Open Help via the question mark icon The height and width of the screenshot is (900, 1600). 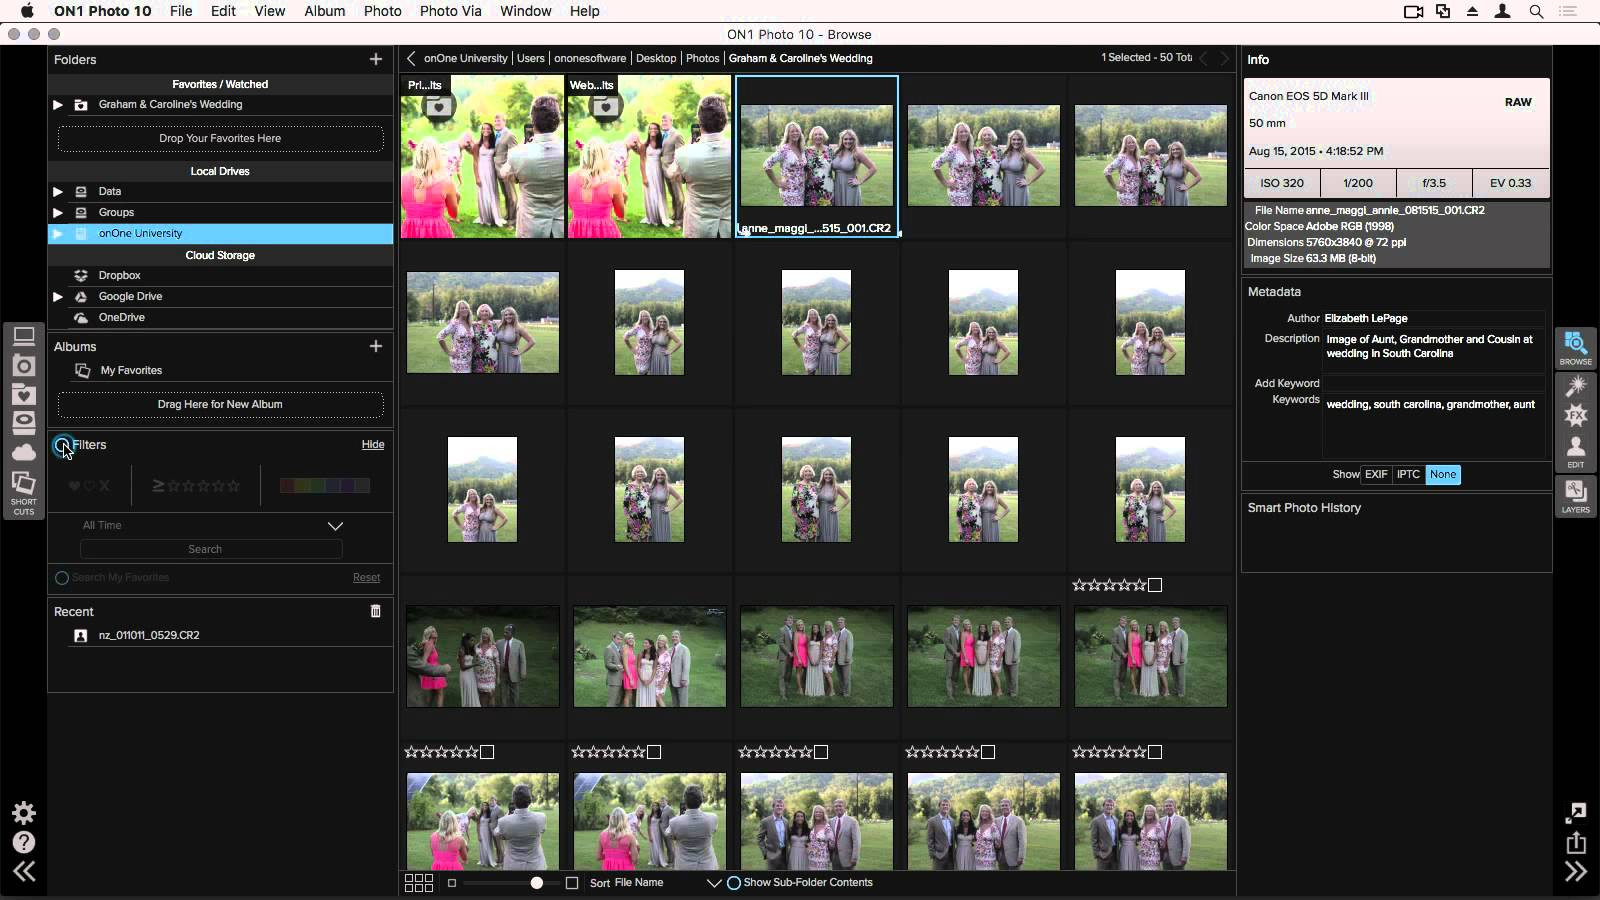click(x=24, y=842)
